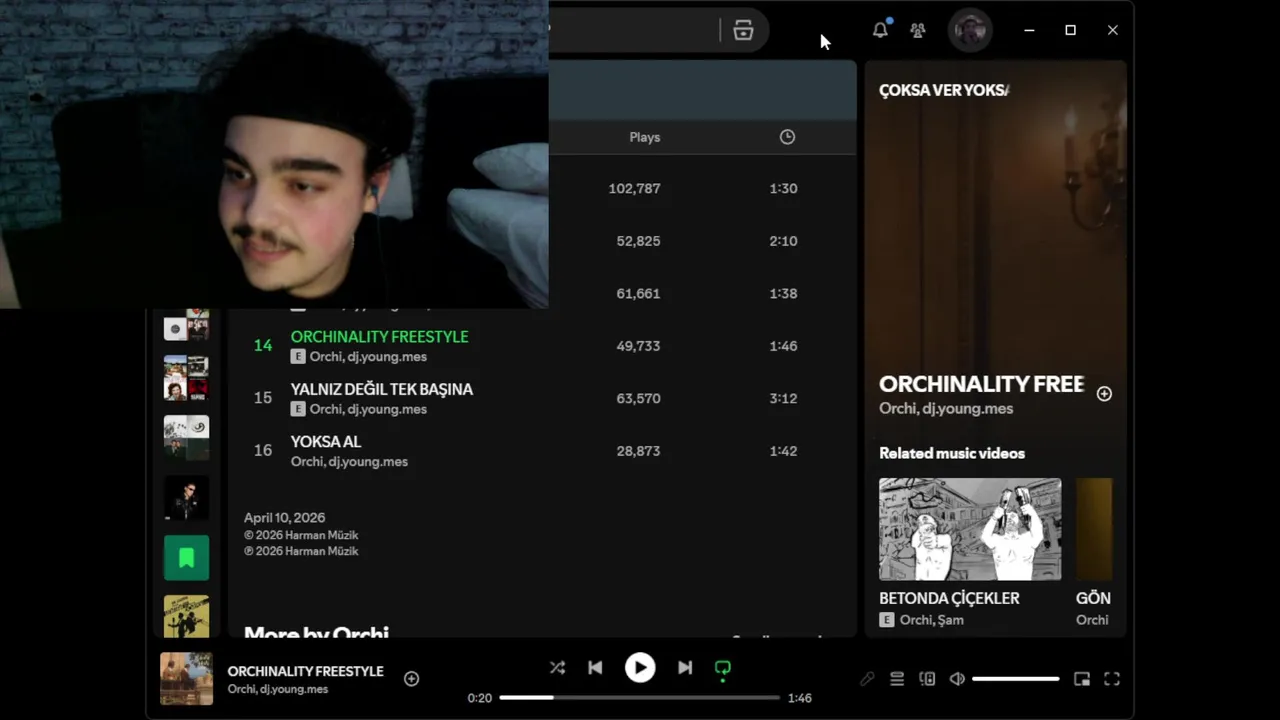Open the Browse icon next to the search box
Image resolution: width=1280 pixels, height=720 pixels.
click(743, 30)
